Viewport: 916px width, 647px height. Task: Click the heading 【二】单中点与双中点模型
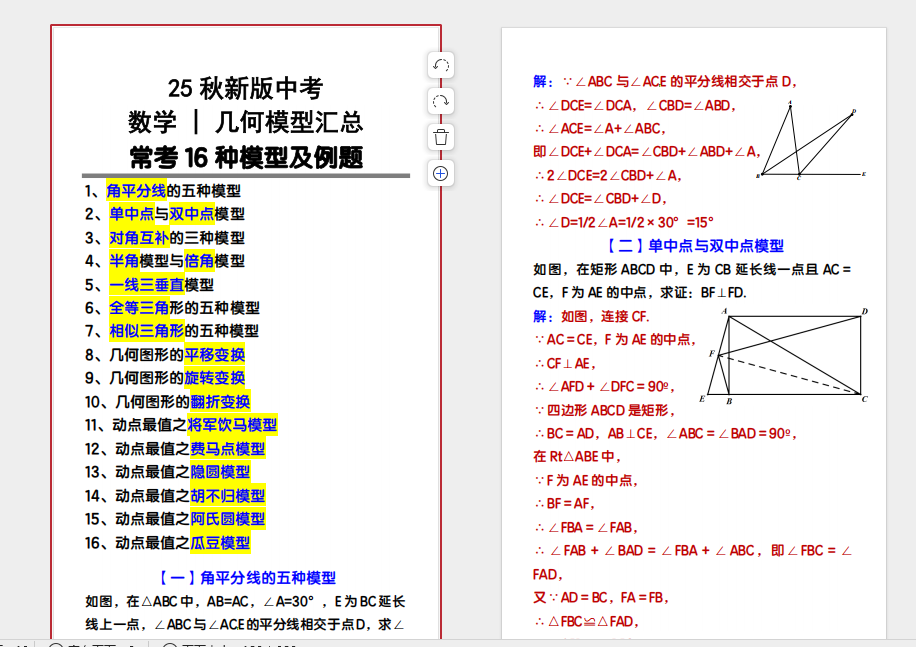(x=694, y=245)
